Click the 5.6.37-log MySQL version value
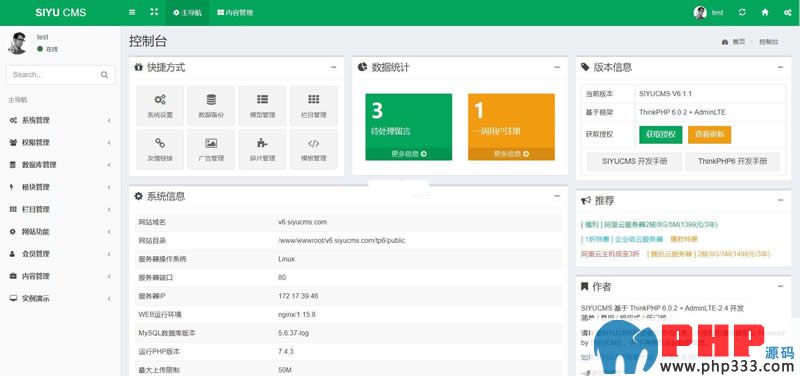Screen dimensions: 800x376 point(293,333)
